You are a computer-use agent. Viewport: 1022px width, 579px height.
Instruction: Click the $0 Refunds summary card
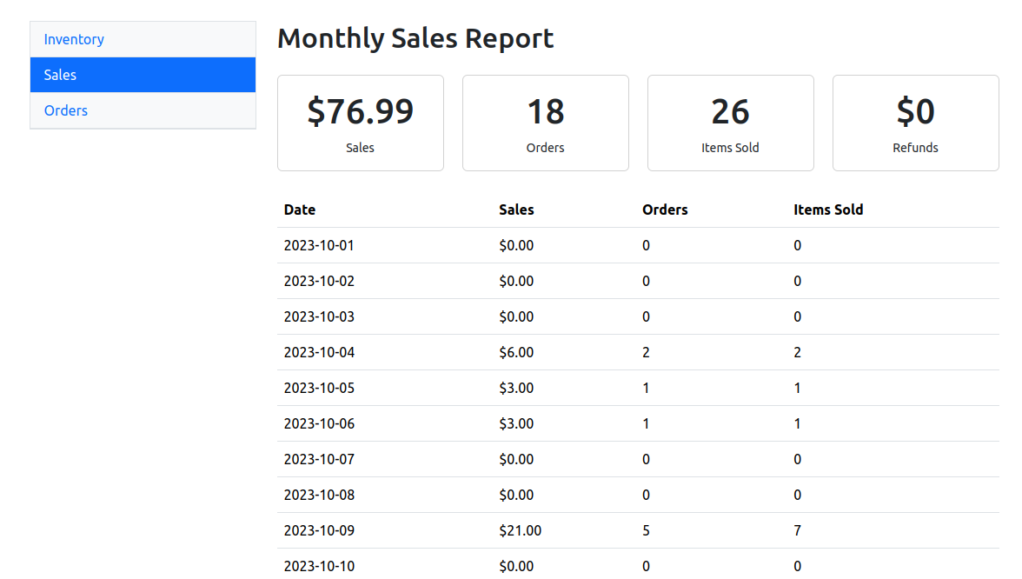(915, 123)
